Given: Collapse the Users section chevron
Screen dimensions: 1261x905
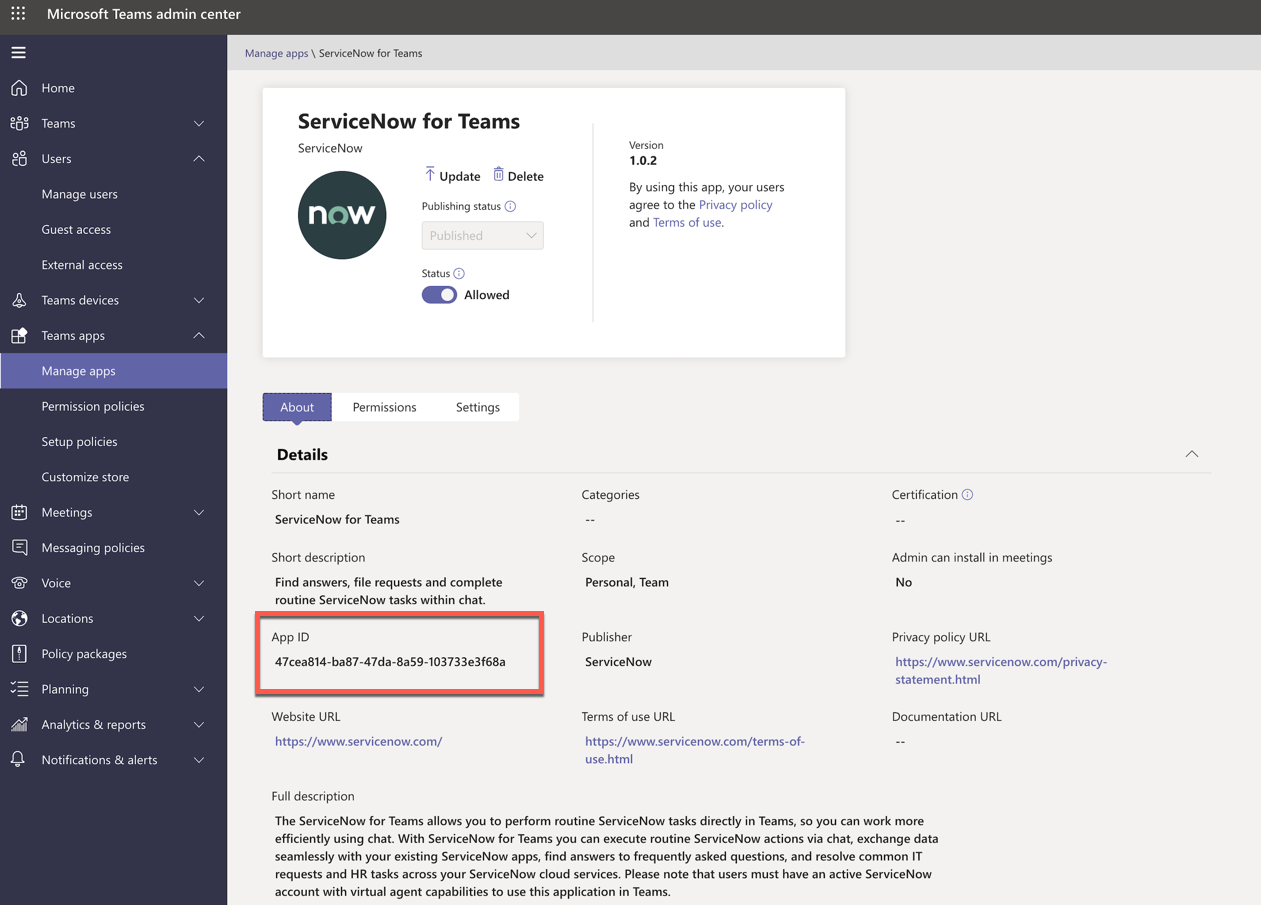Looking at the screenshot, I should [x=199, y=158].
